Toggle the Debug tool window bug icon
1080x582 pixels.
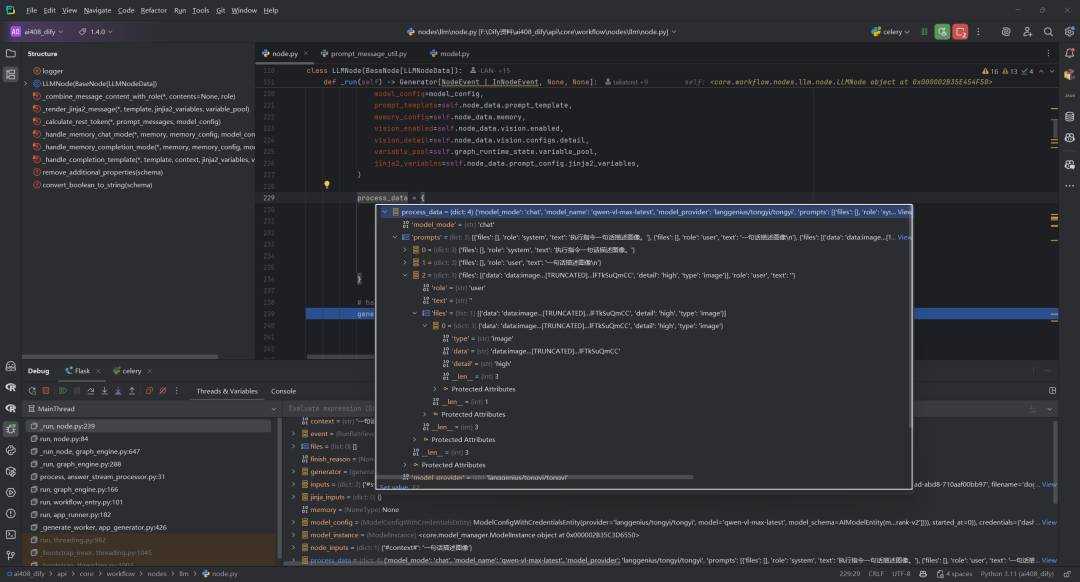click(10, 429)
